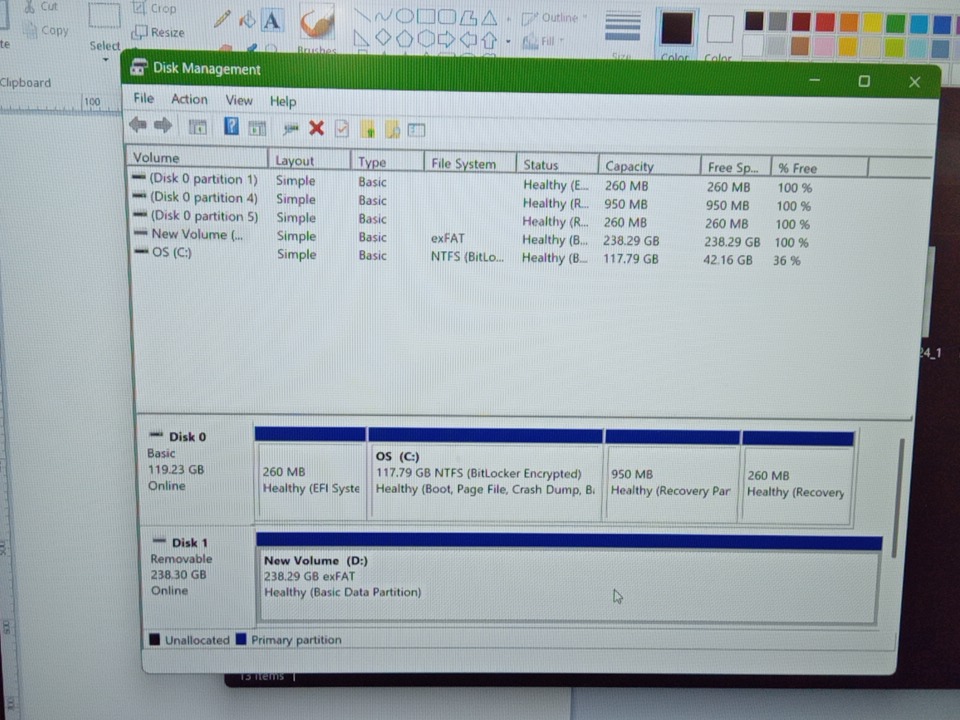This screenshot has width=960, height=720.
Task: Click the blue Help question mark icon
Action: pyautogui.click(x=231, y=127)
